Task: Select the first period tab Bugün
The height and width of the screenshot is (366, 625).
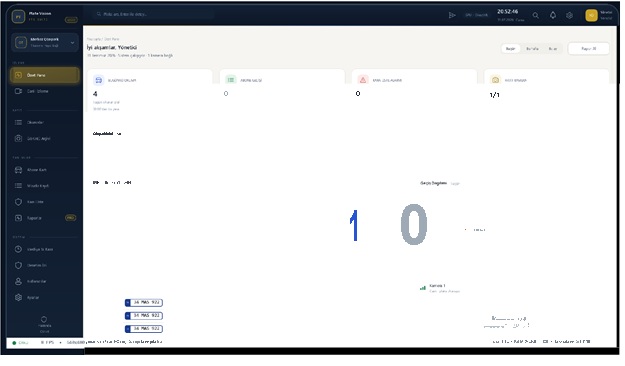Action: coord(511,49)
